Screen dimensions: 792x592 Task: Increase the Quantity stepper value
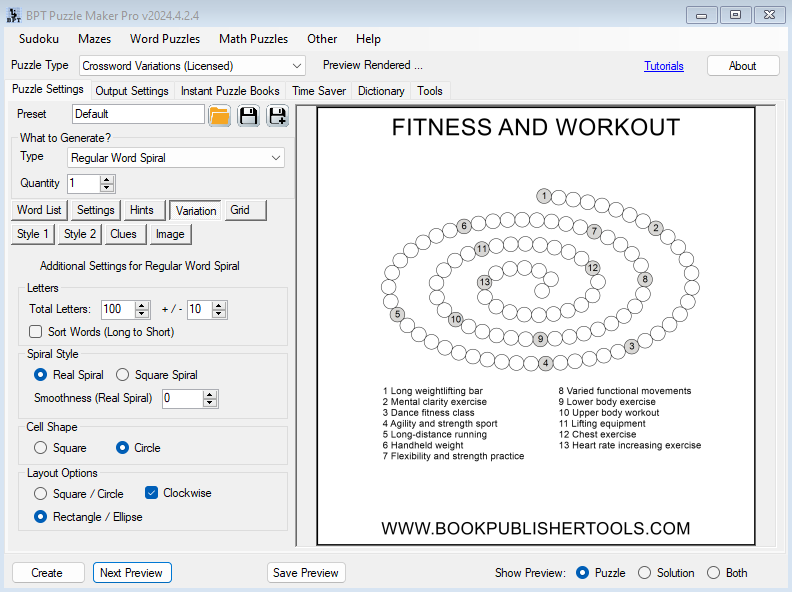[x=108, y=179]
